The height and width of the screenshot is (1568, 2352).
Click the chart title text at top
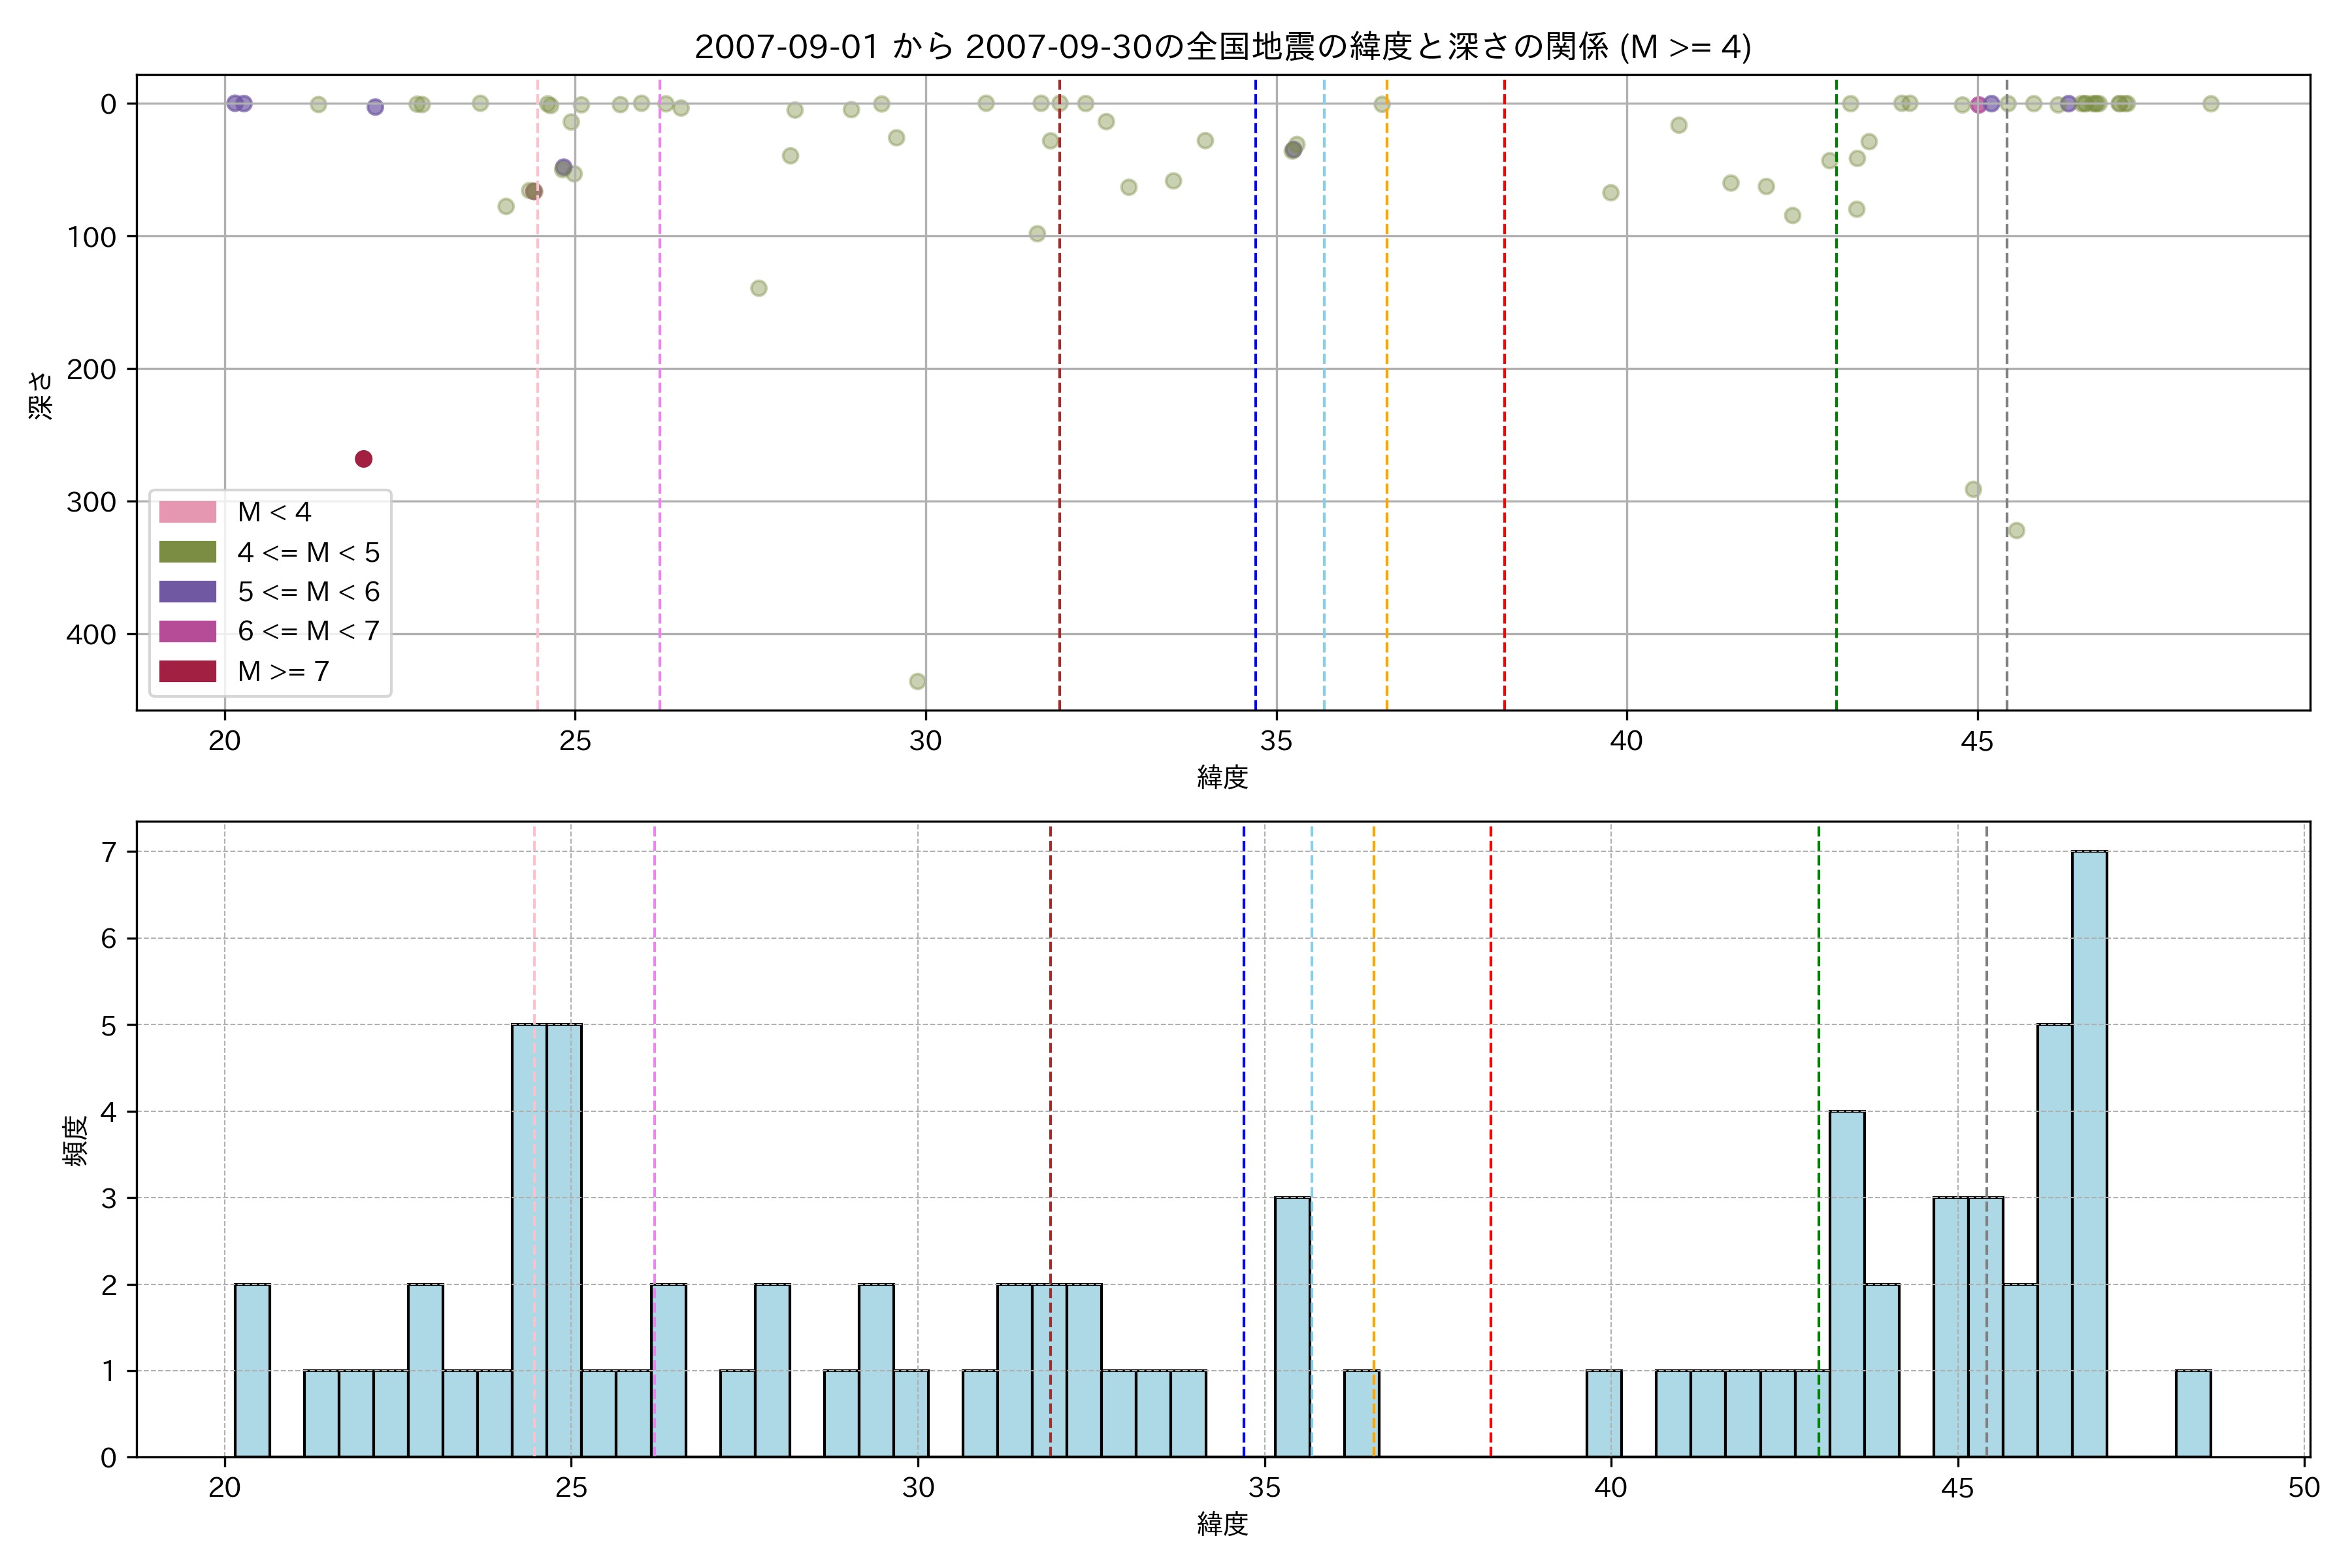[1222, 47]
